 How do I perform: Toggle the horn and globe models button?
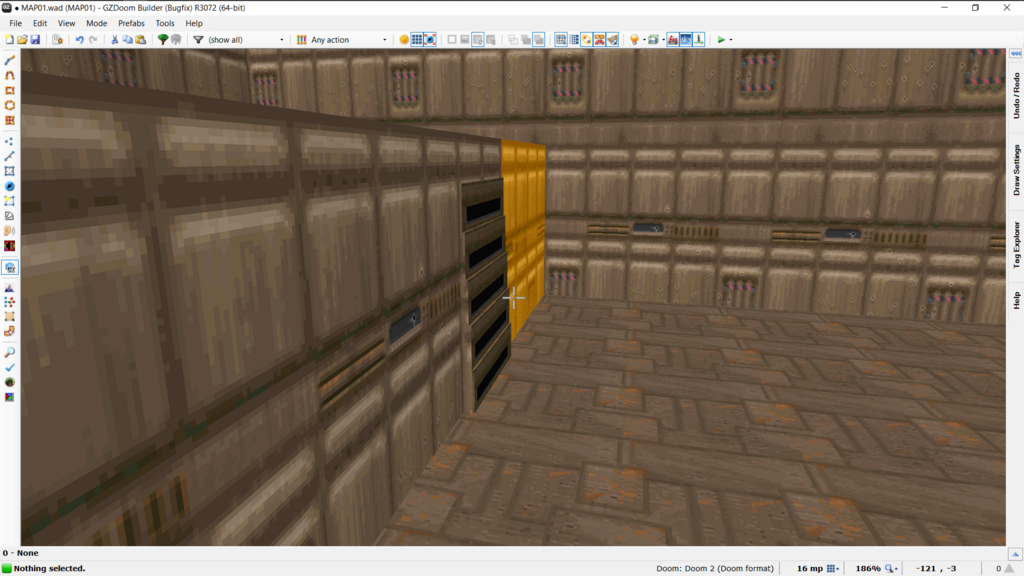click(x=613, y=40)
